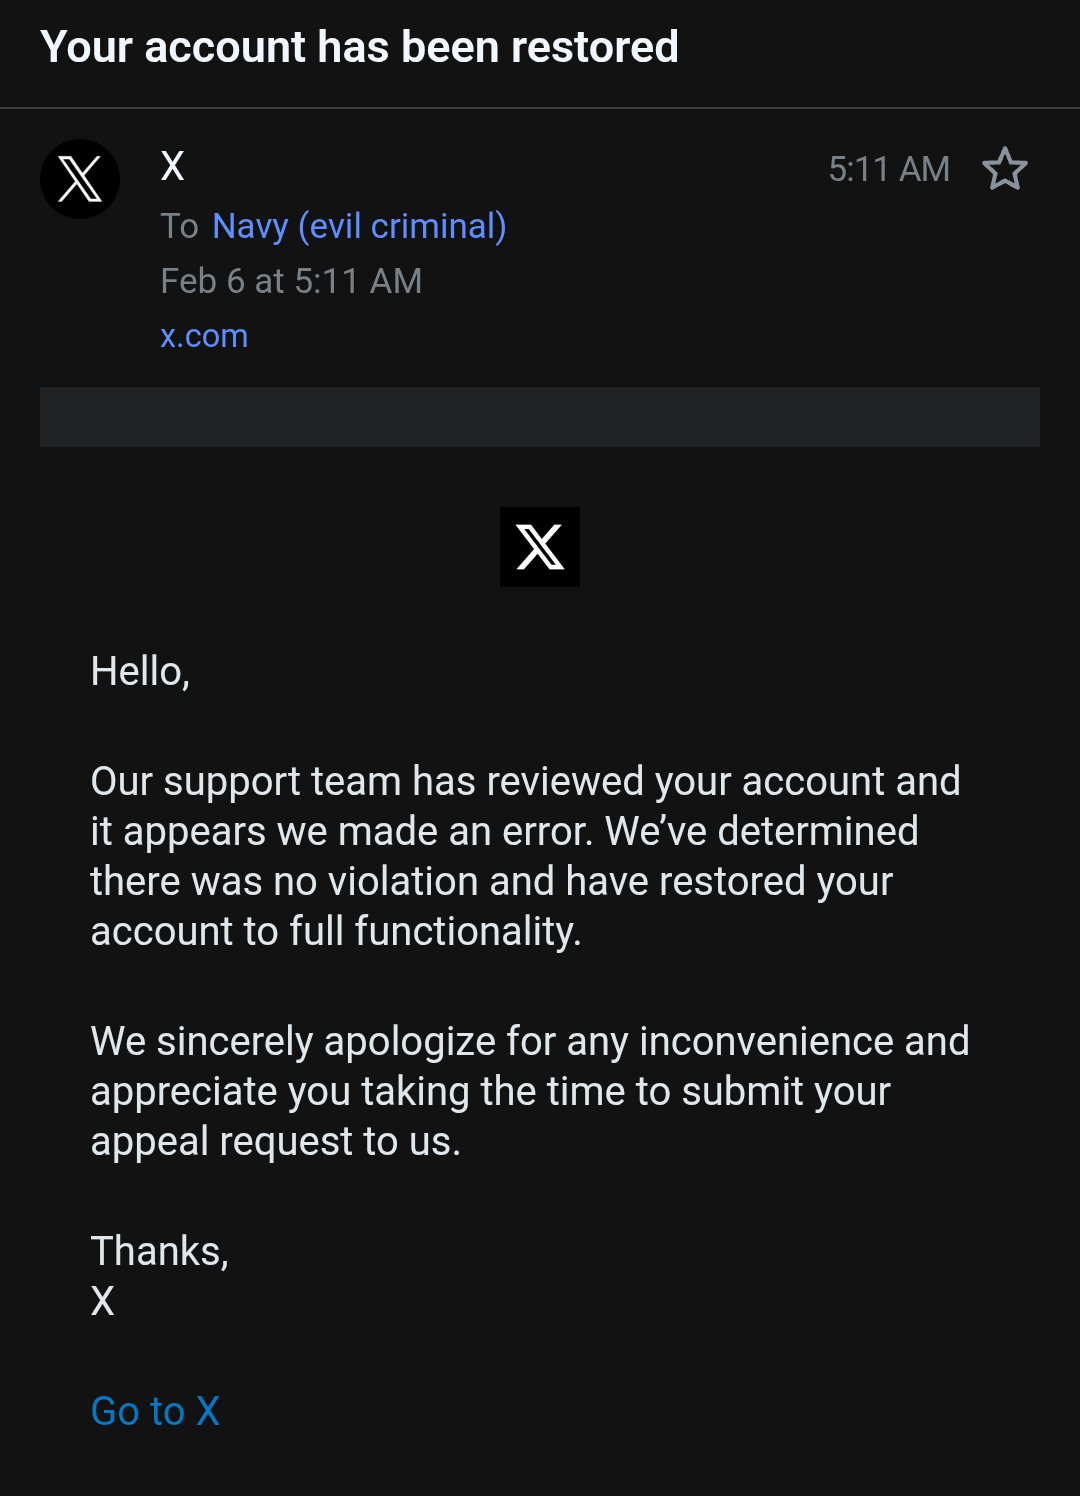1080x1496 pixels.
Task: Click the 'Thanks,' sign-off text
Action: click(160, 1251)
